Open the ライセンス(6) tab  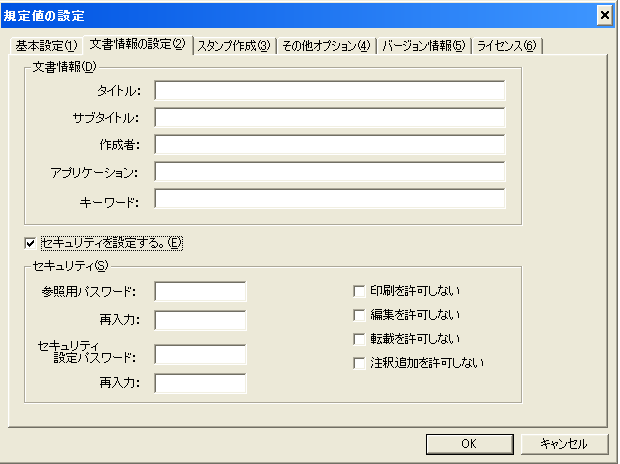coord(507,46)
